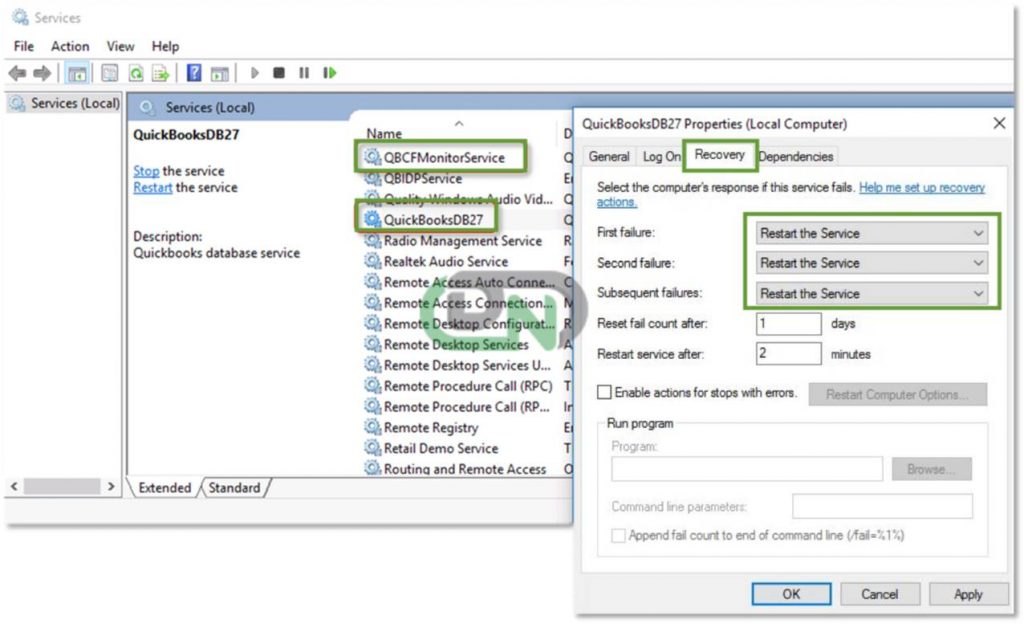This screenshot has width=1024, height=624.
Task: Enable actions for stops with errors
Action: point(605,392)
